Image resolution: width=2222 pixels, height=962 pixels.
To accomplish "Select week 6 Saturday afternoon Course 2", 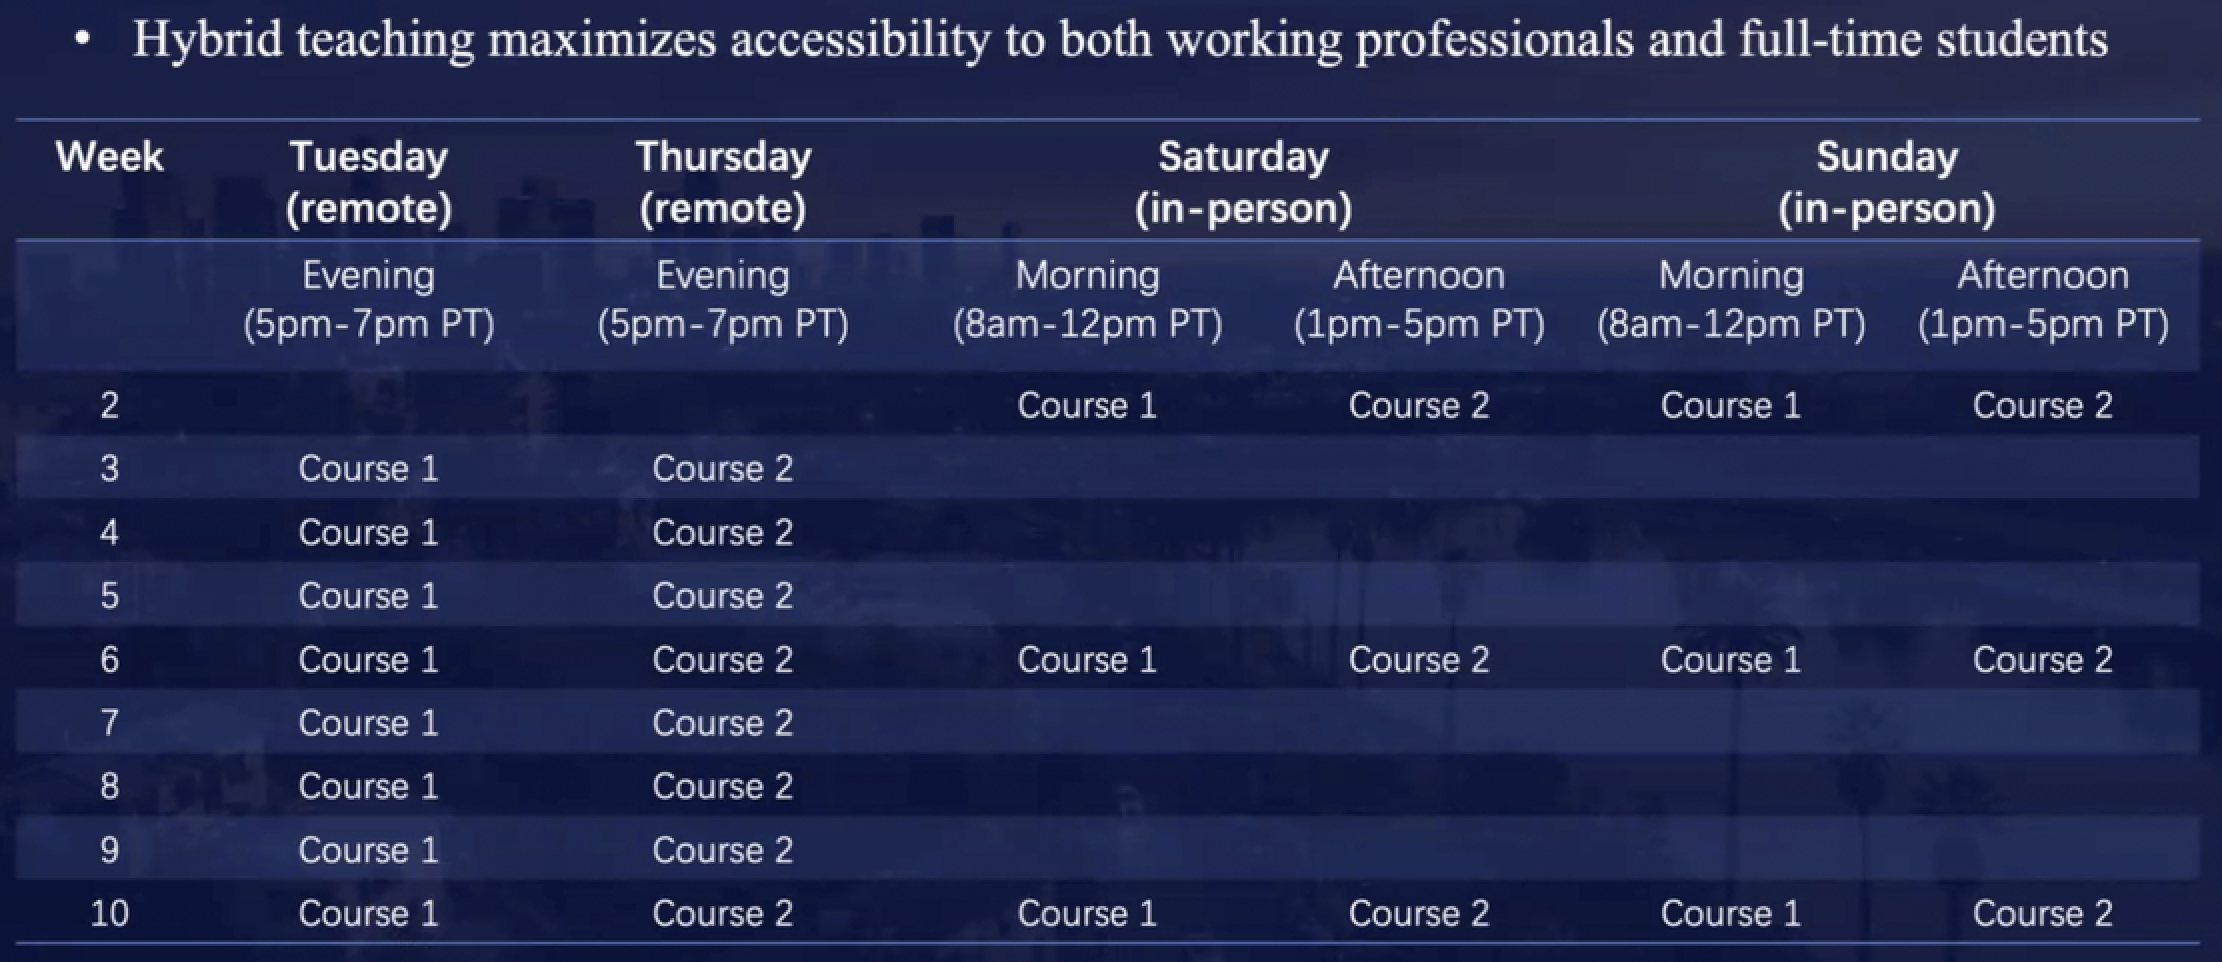I will [x=1418, y=659].
